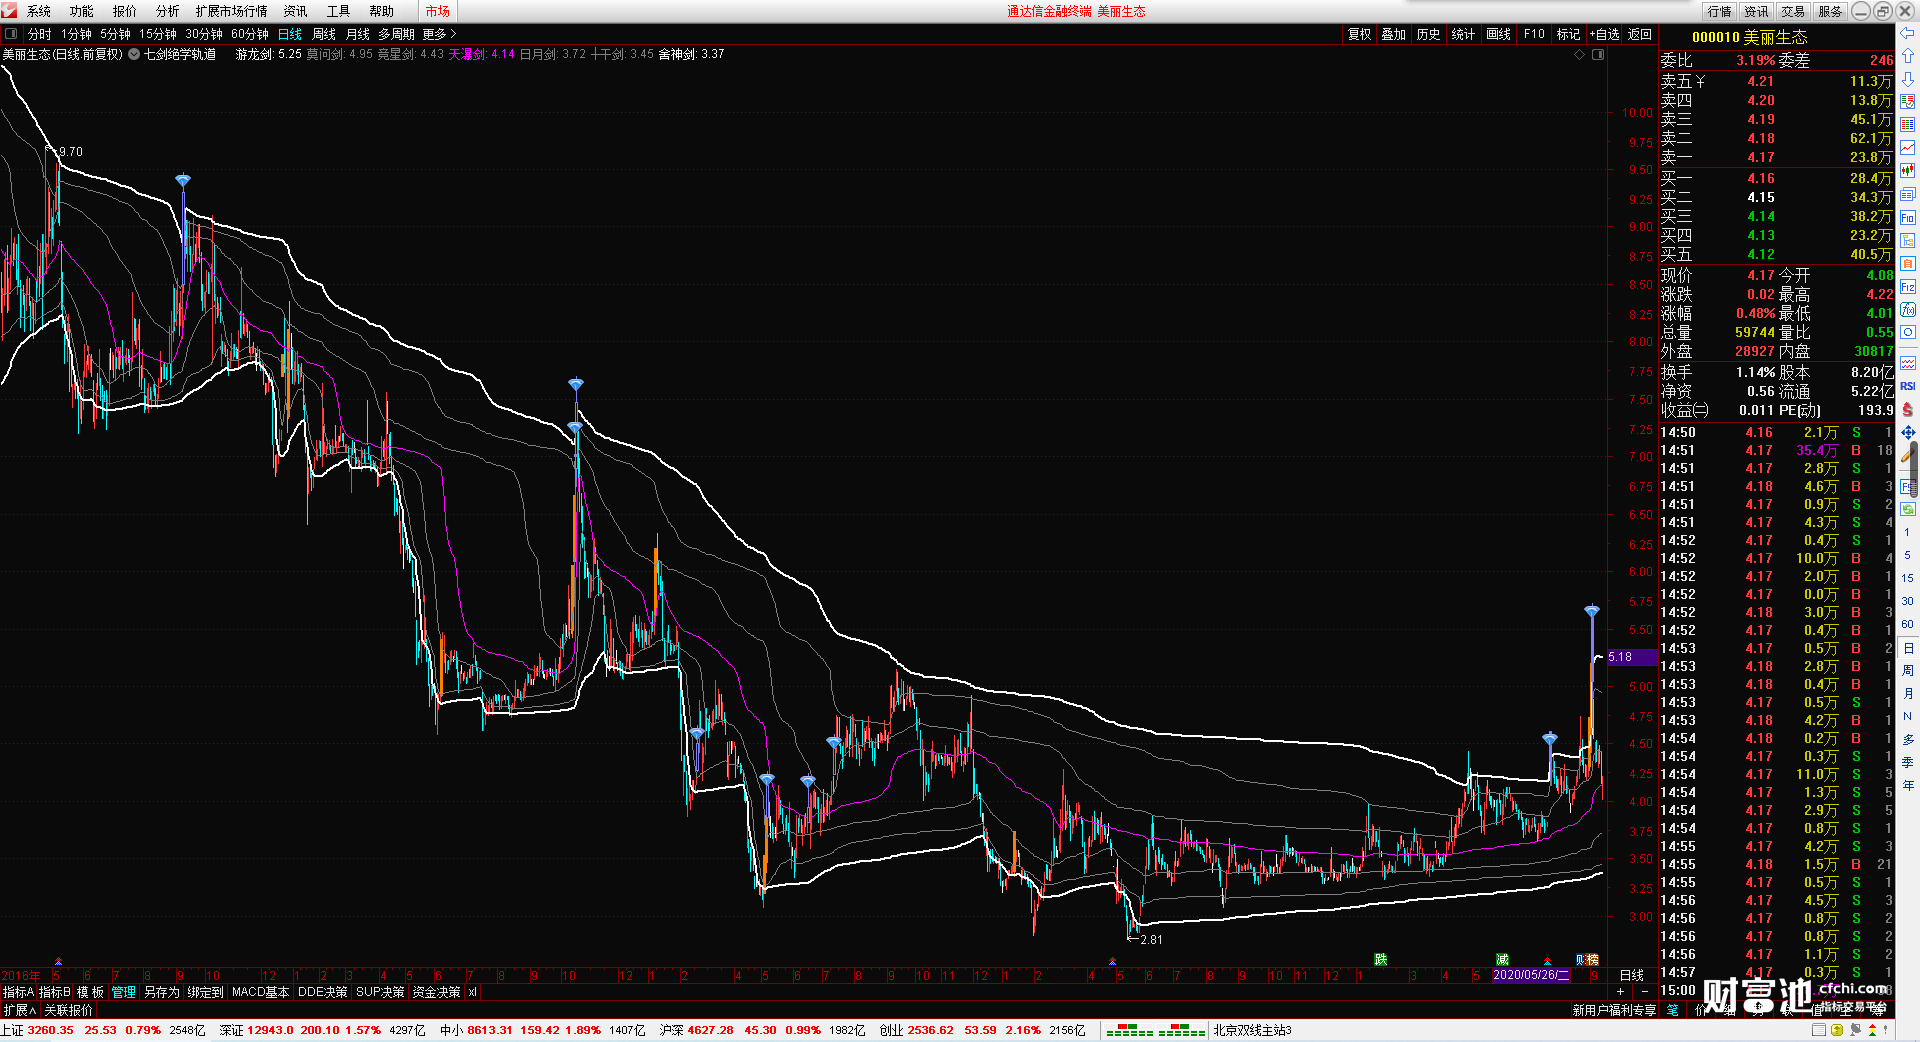Click the 画线 draw line button

pos(1499,34)
